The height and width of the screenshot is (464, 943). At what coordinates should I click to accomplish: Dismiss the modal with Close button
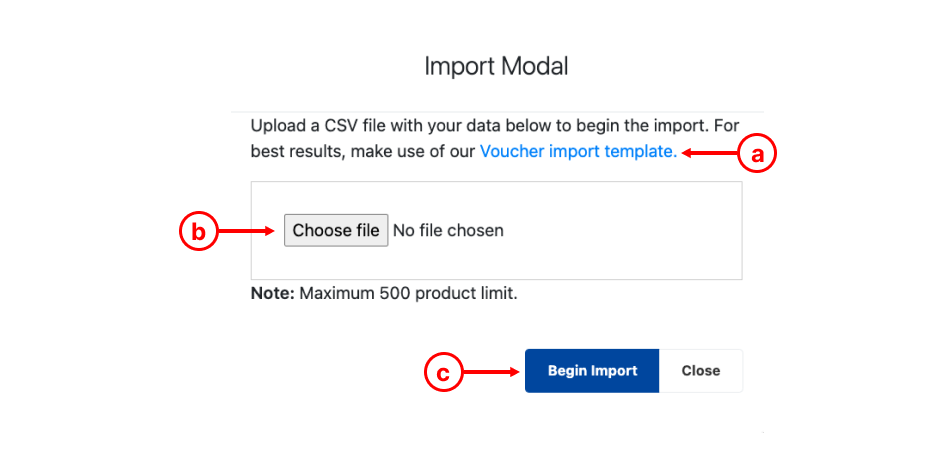point(701,371)
